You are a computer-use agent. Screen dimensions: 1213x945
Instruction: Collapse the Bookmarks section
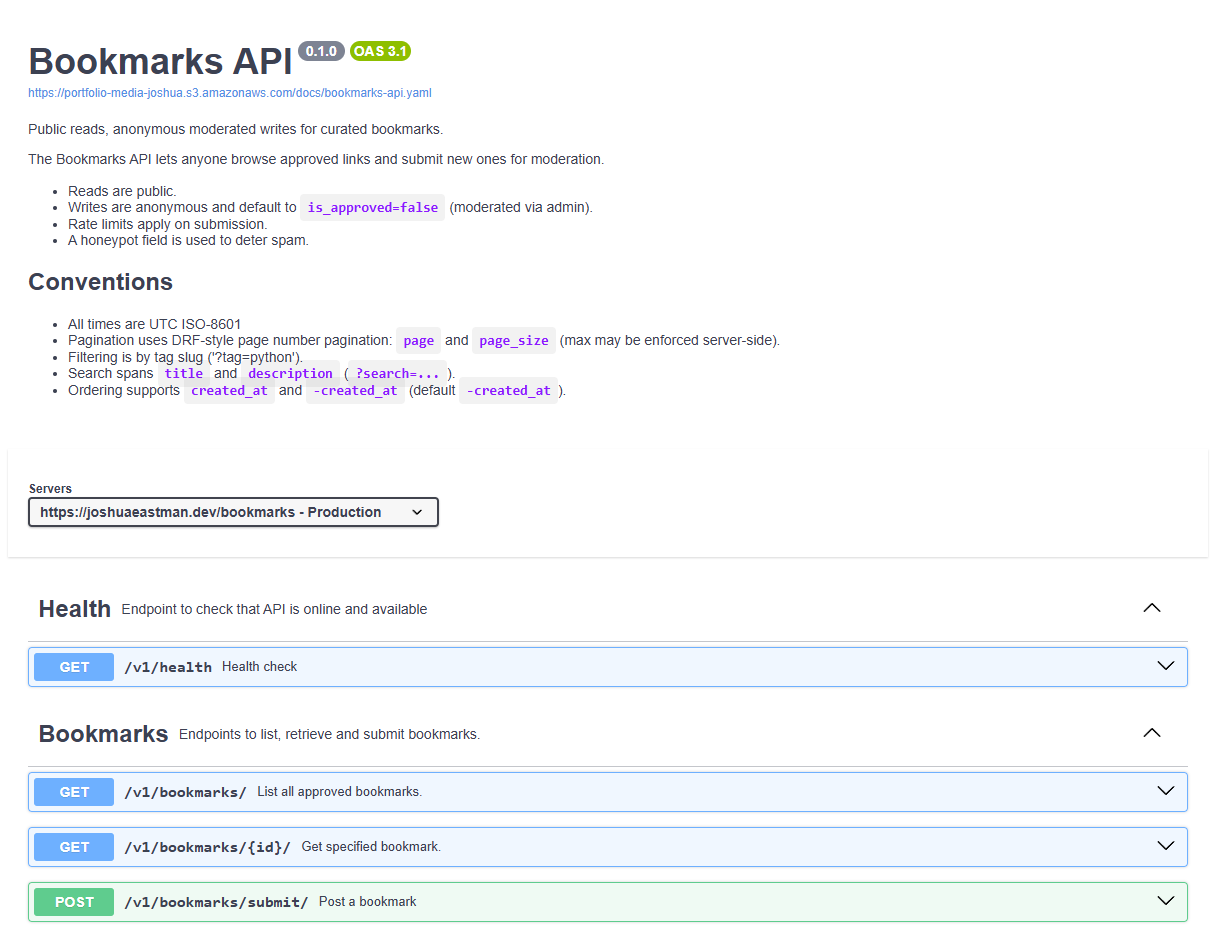[1151, 732]
